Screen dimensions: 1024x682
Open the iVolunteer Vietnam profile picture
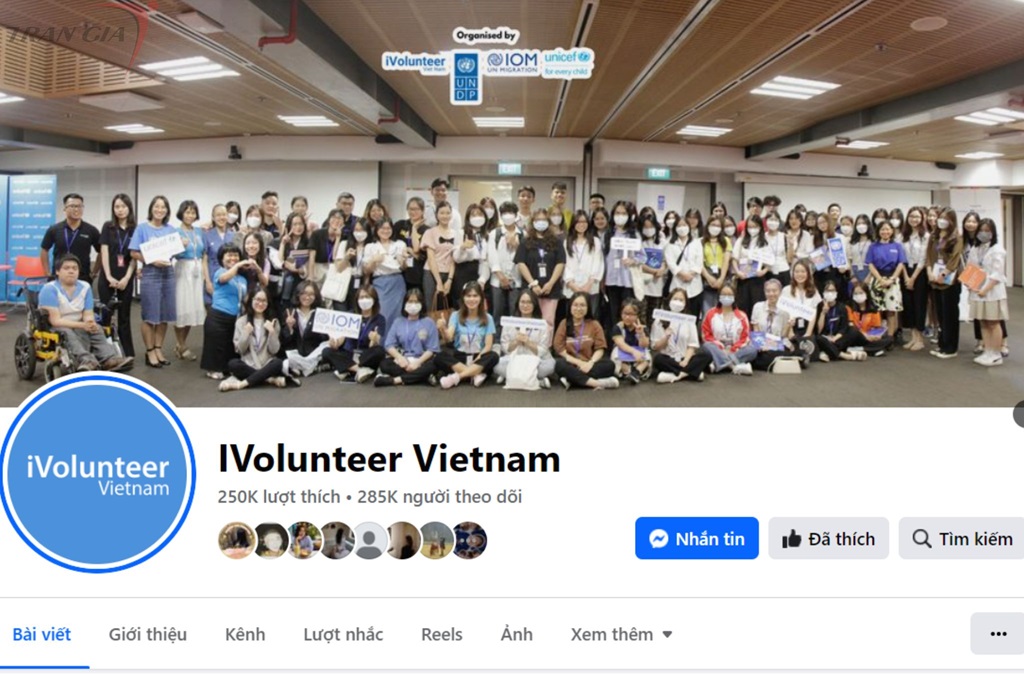[x=97, y=473]
